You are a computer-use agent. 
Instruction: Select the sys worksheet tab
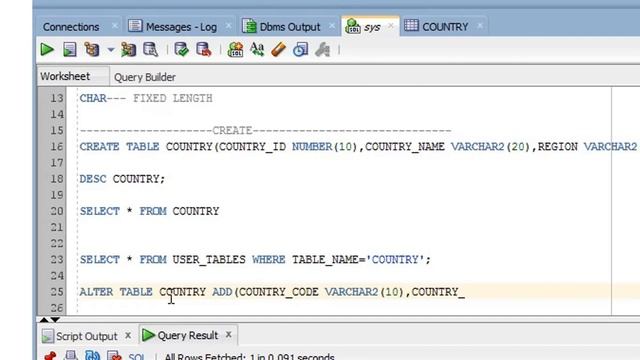[372, 27]
